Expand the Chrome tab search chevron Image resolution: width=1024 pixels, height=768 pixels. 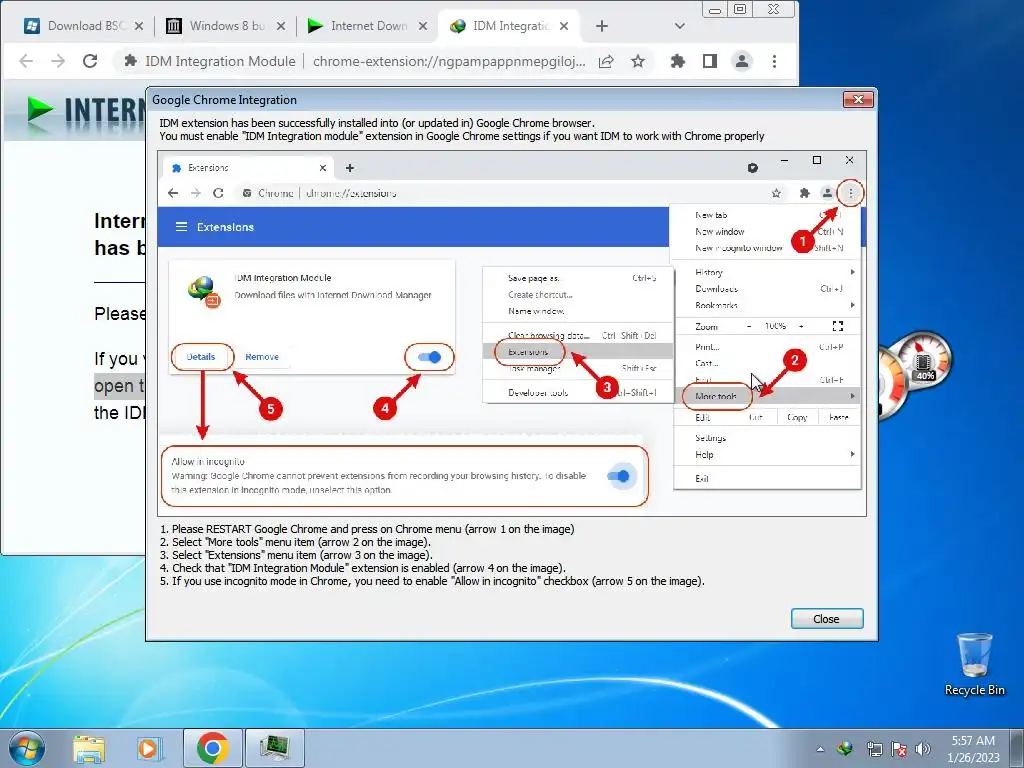[x=679, y=26]
